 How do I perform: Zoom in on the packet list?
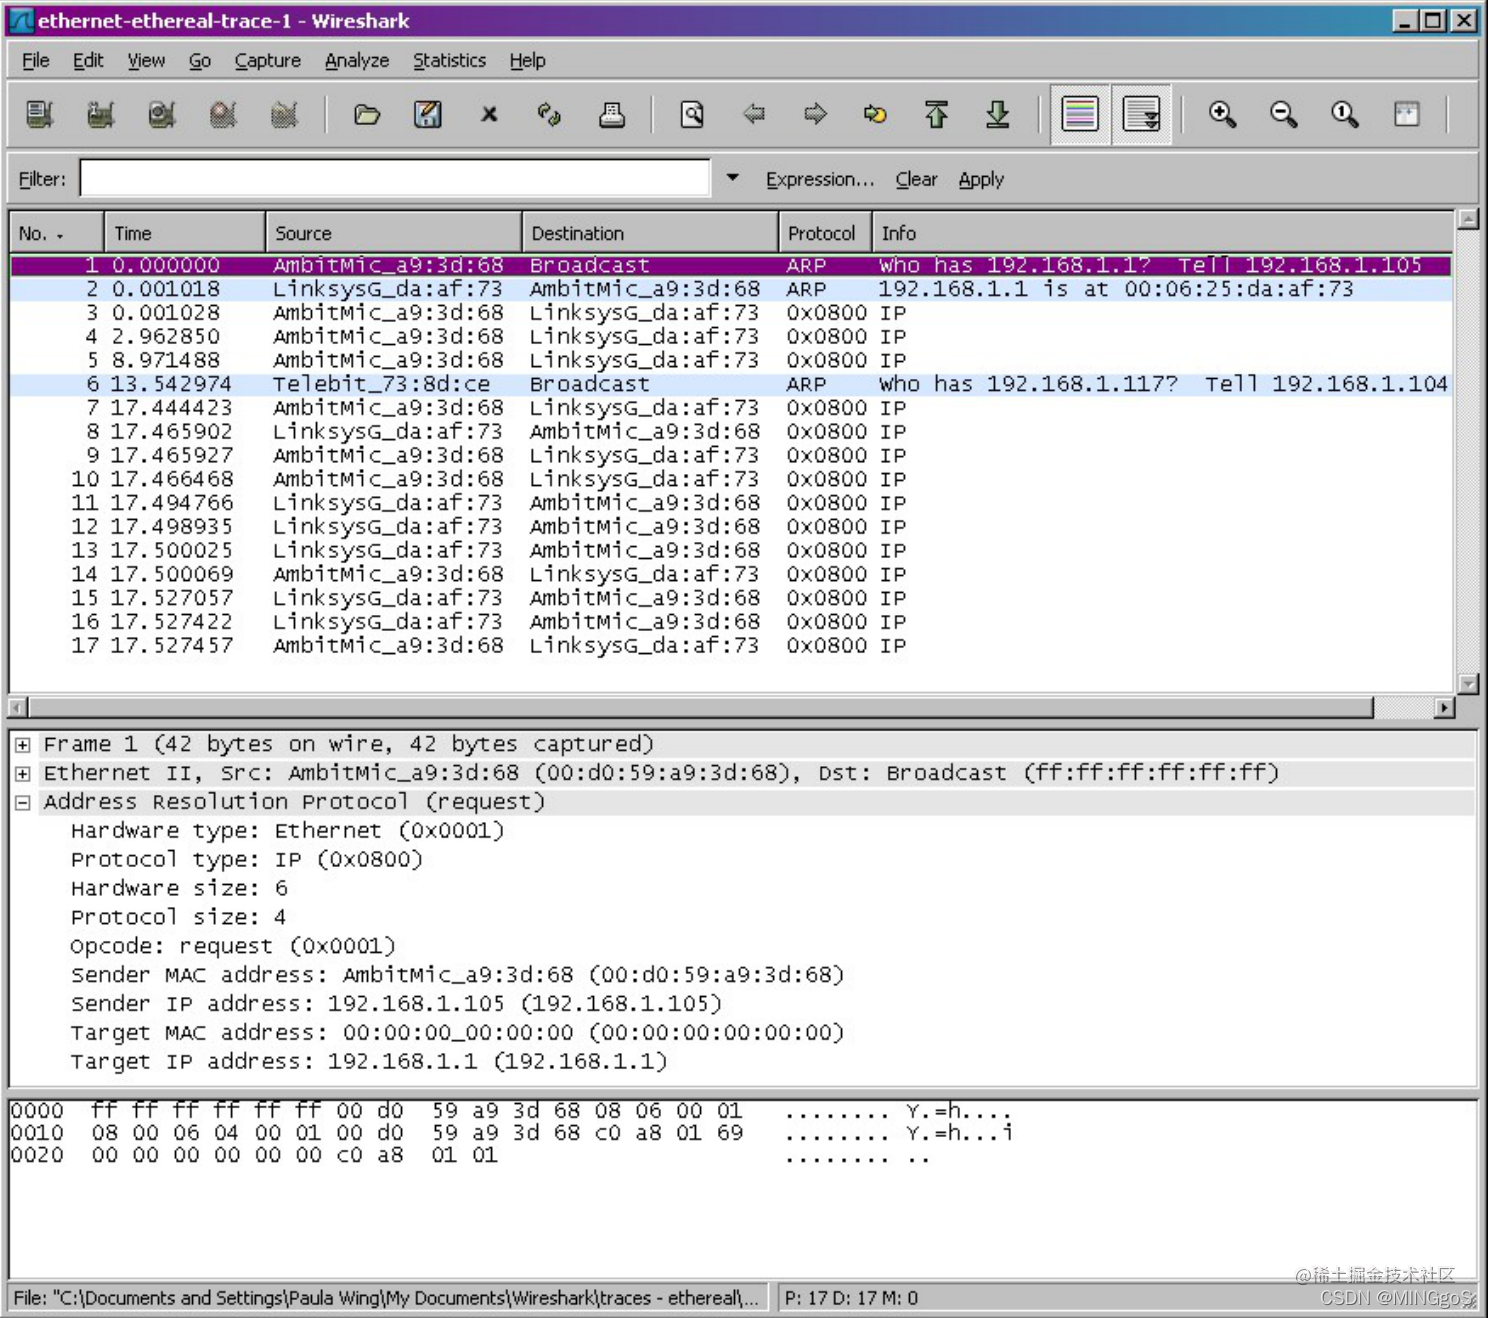1222,114
